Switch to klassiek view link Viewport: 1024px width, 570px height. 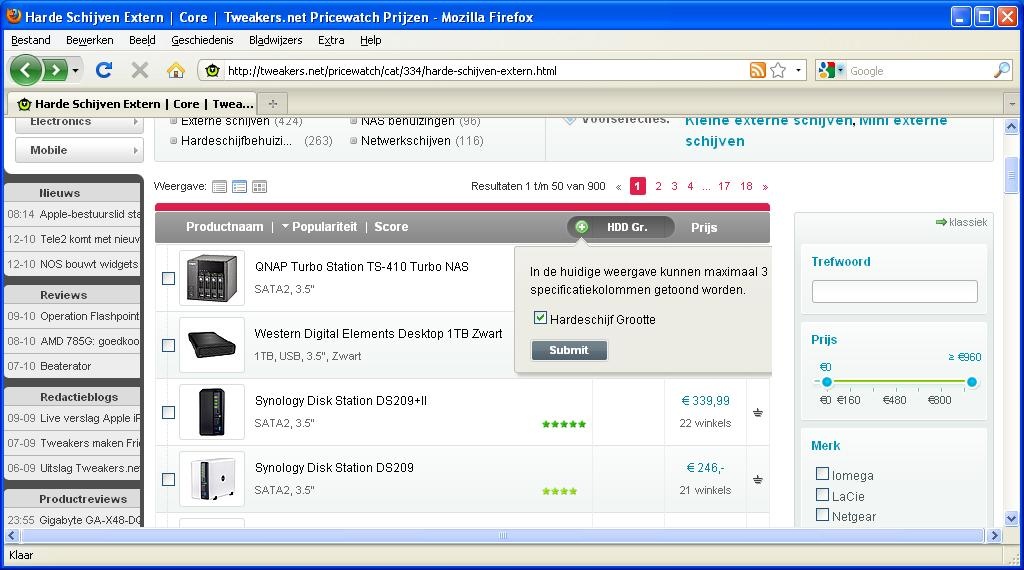pos(961,222)
